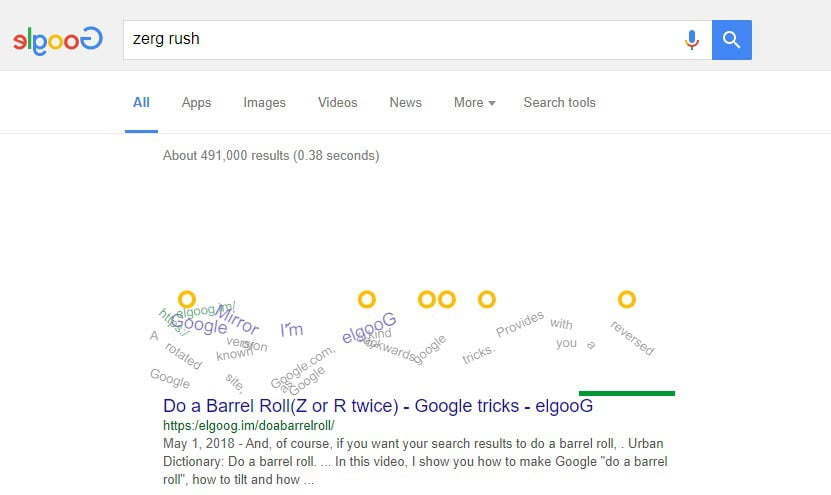The height and width of the screenshot is (495, 831).
Task: Select the All results tab
Action: (x=141, y=102)
